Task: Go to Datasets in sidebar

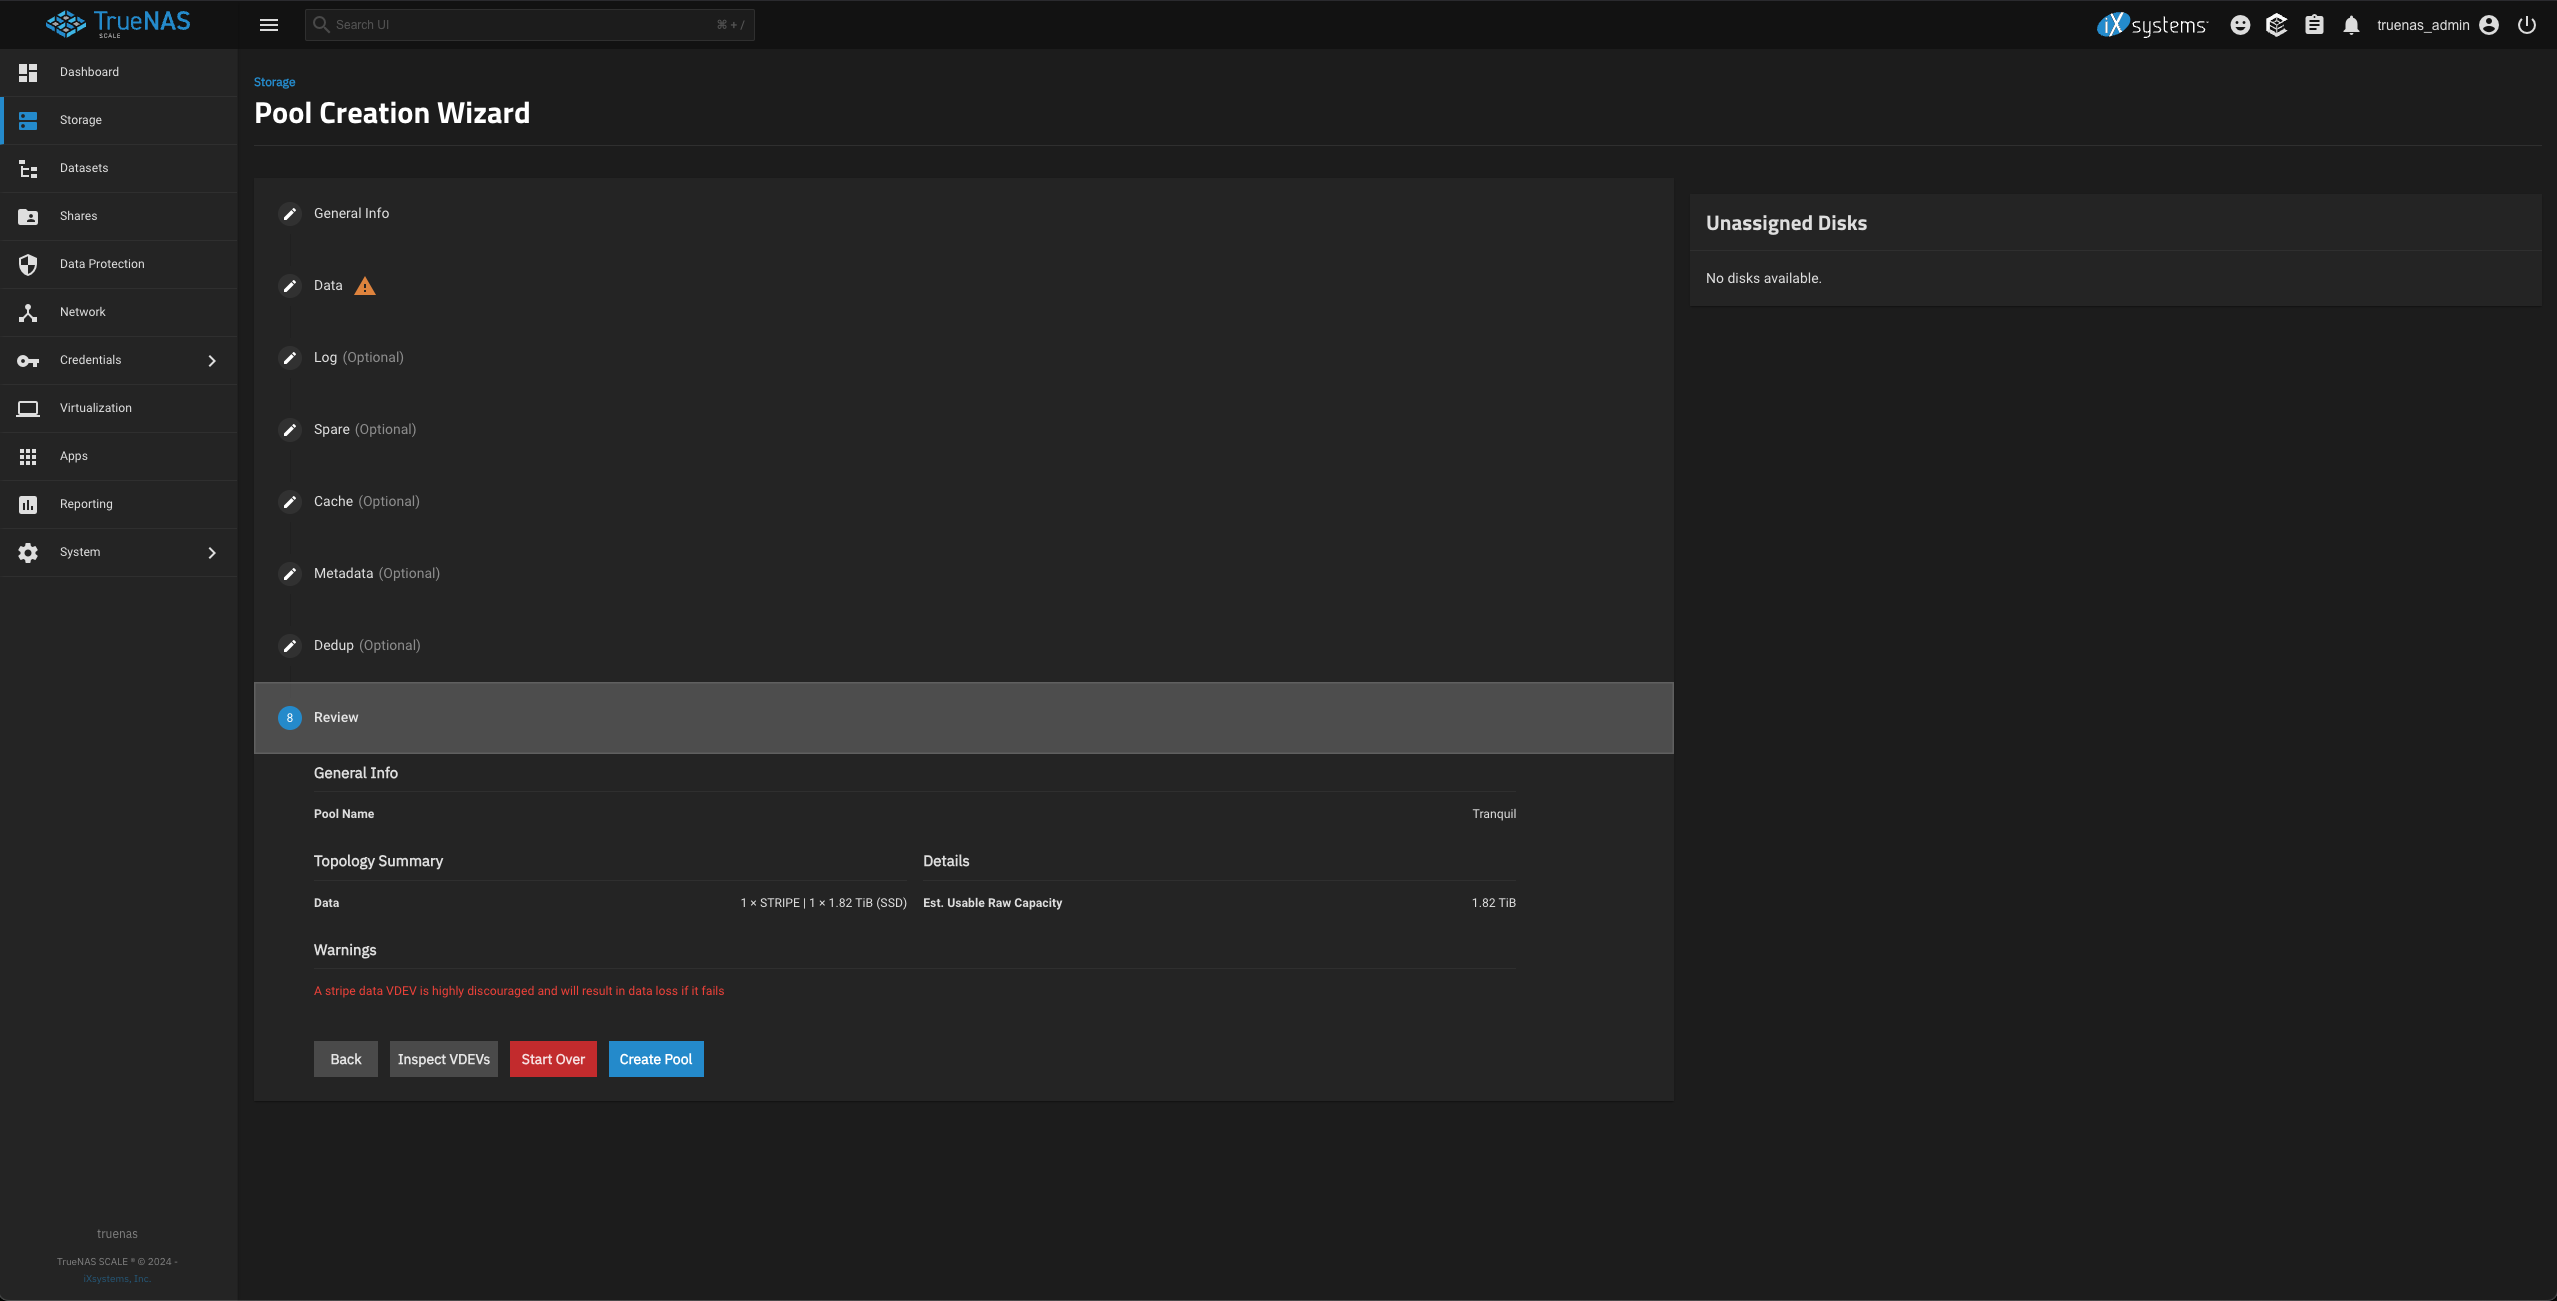Action: [84, 168]
